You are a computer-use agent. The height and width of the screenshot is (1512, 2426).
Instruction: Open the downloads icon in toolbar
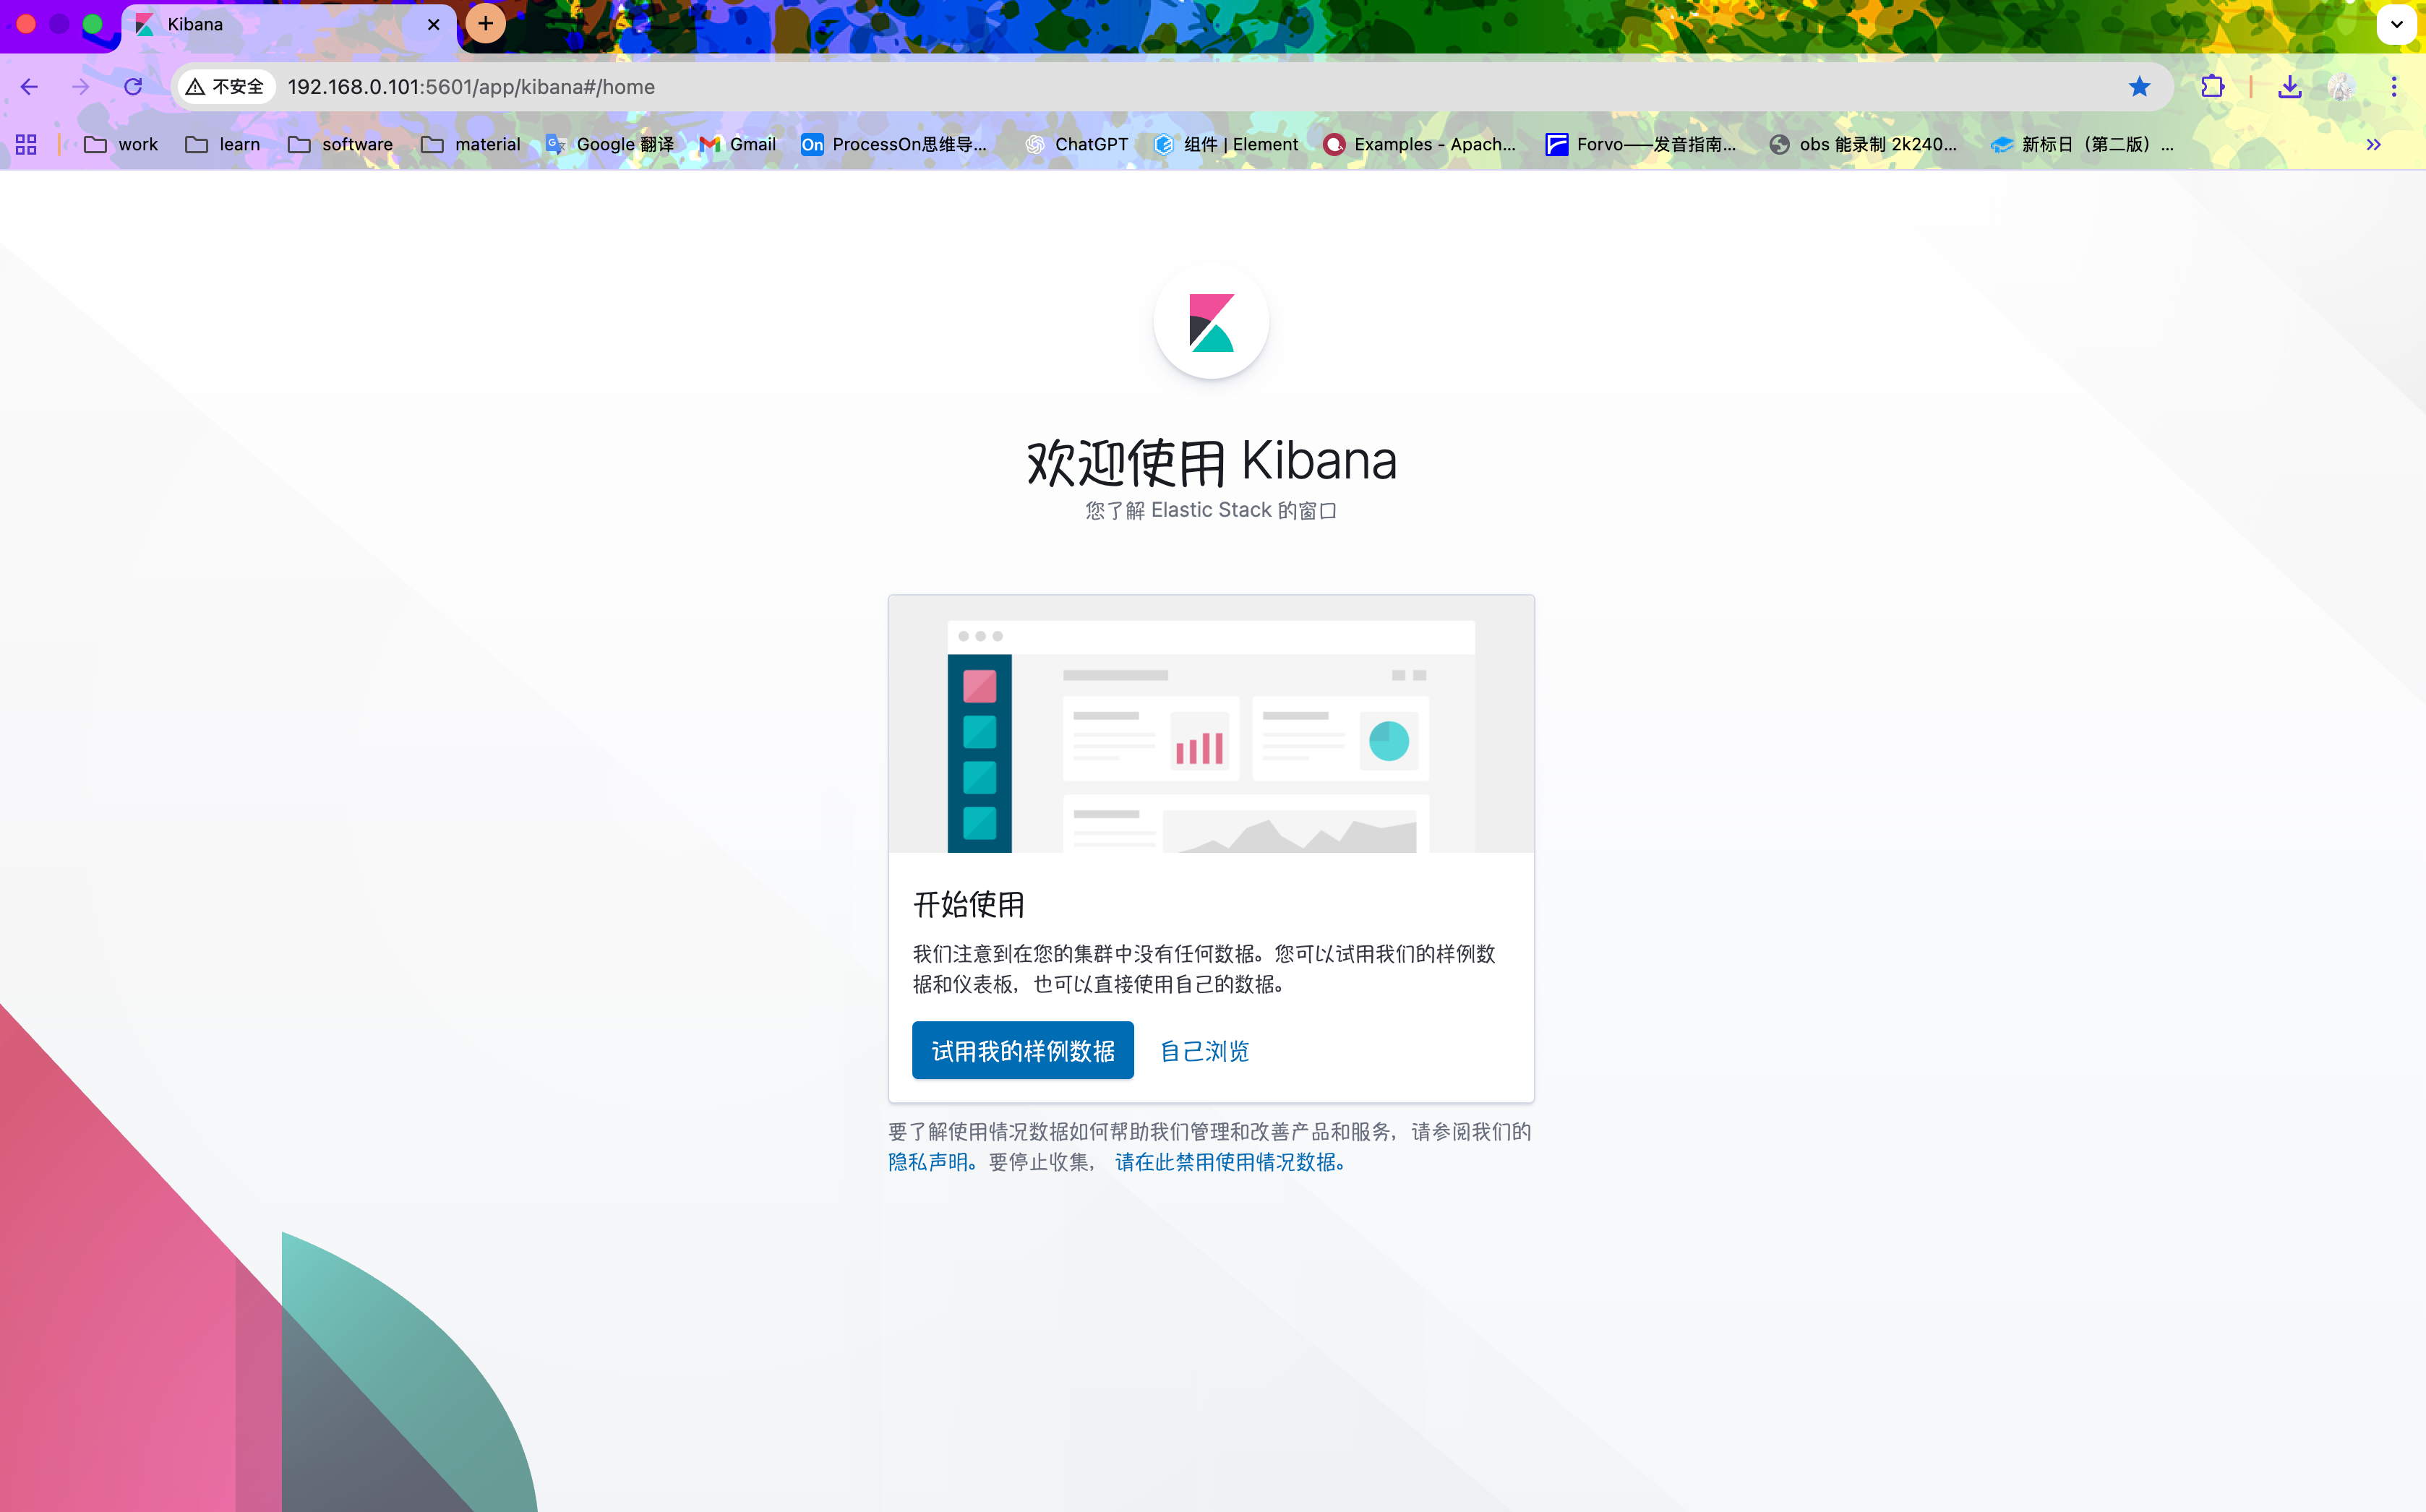coord(2289,87)
